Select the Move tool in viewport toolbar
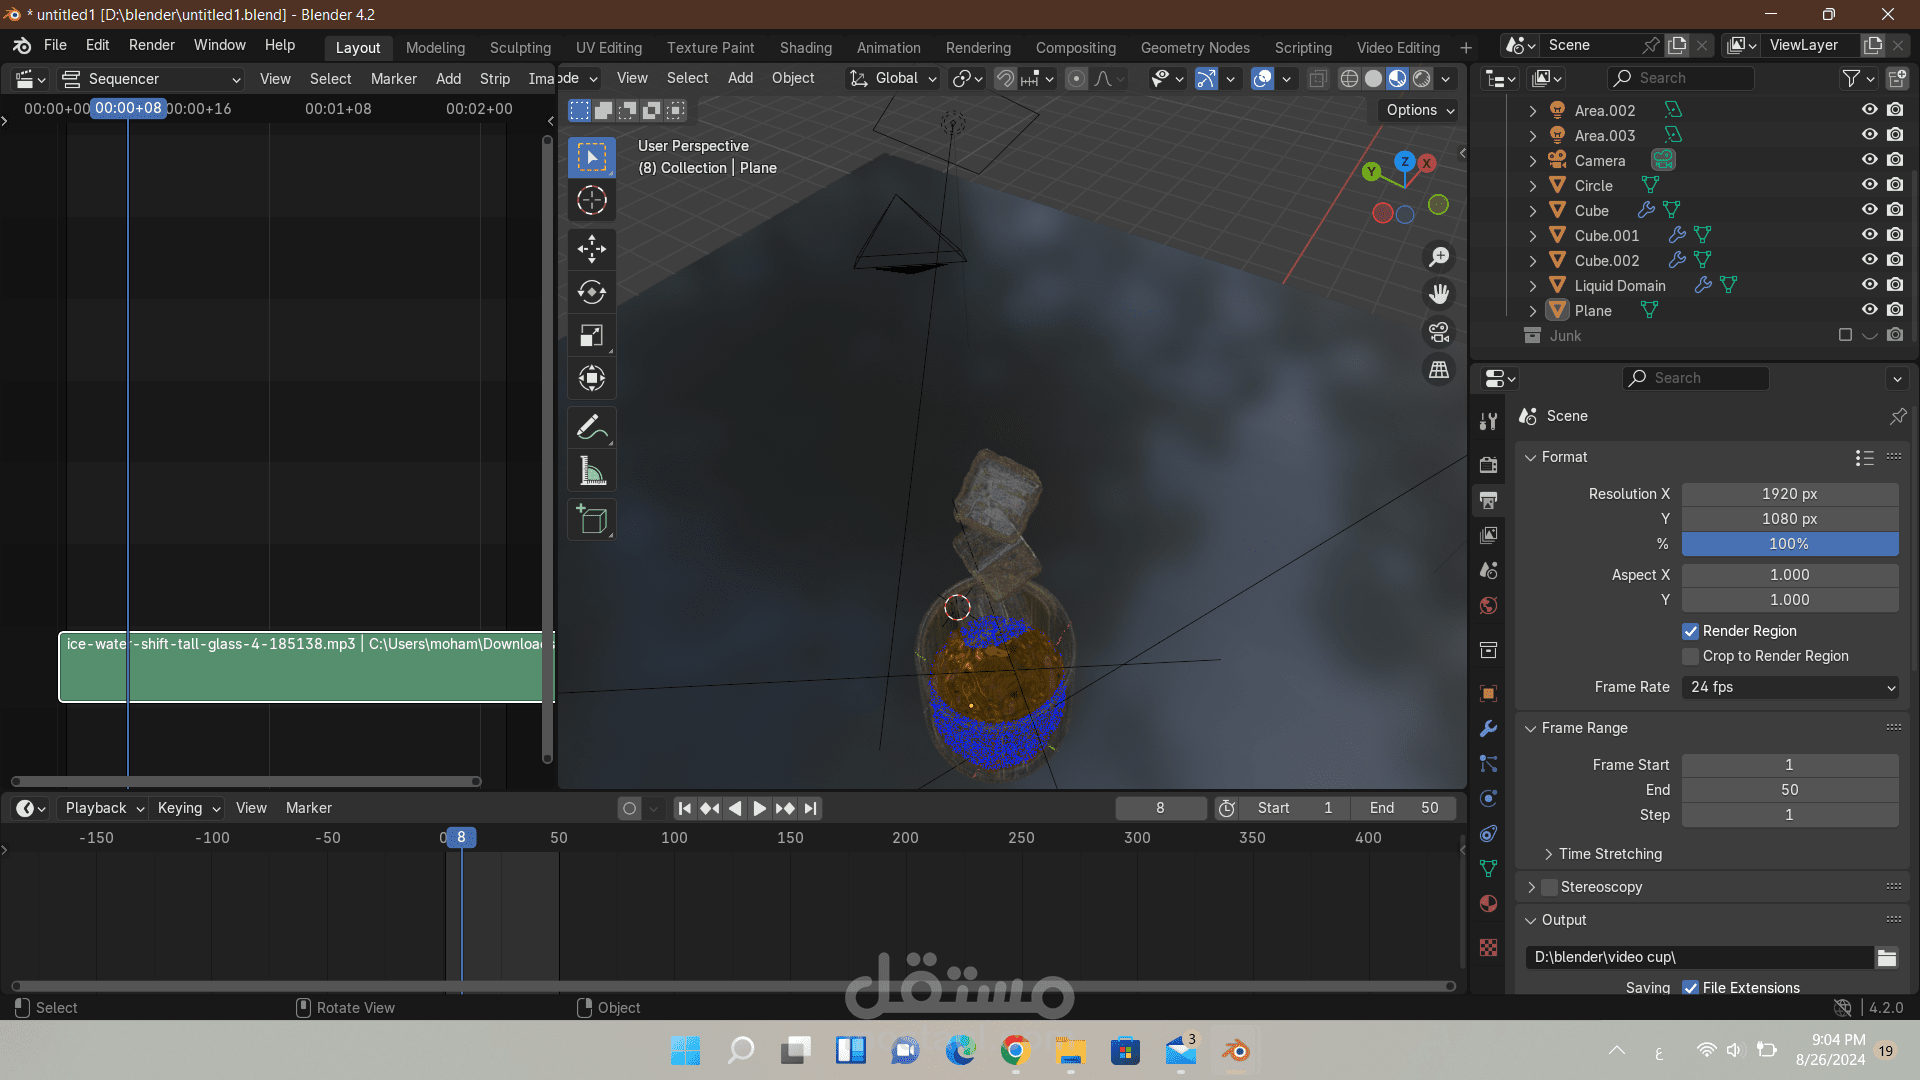The height and width of the screenshot is (1080, 1920). pos(592,248)
